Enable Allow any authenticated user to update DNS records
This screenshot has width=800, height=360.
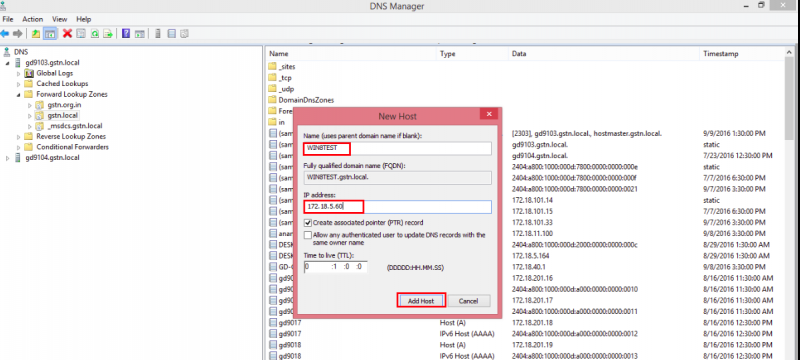[308, 235]
